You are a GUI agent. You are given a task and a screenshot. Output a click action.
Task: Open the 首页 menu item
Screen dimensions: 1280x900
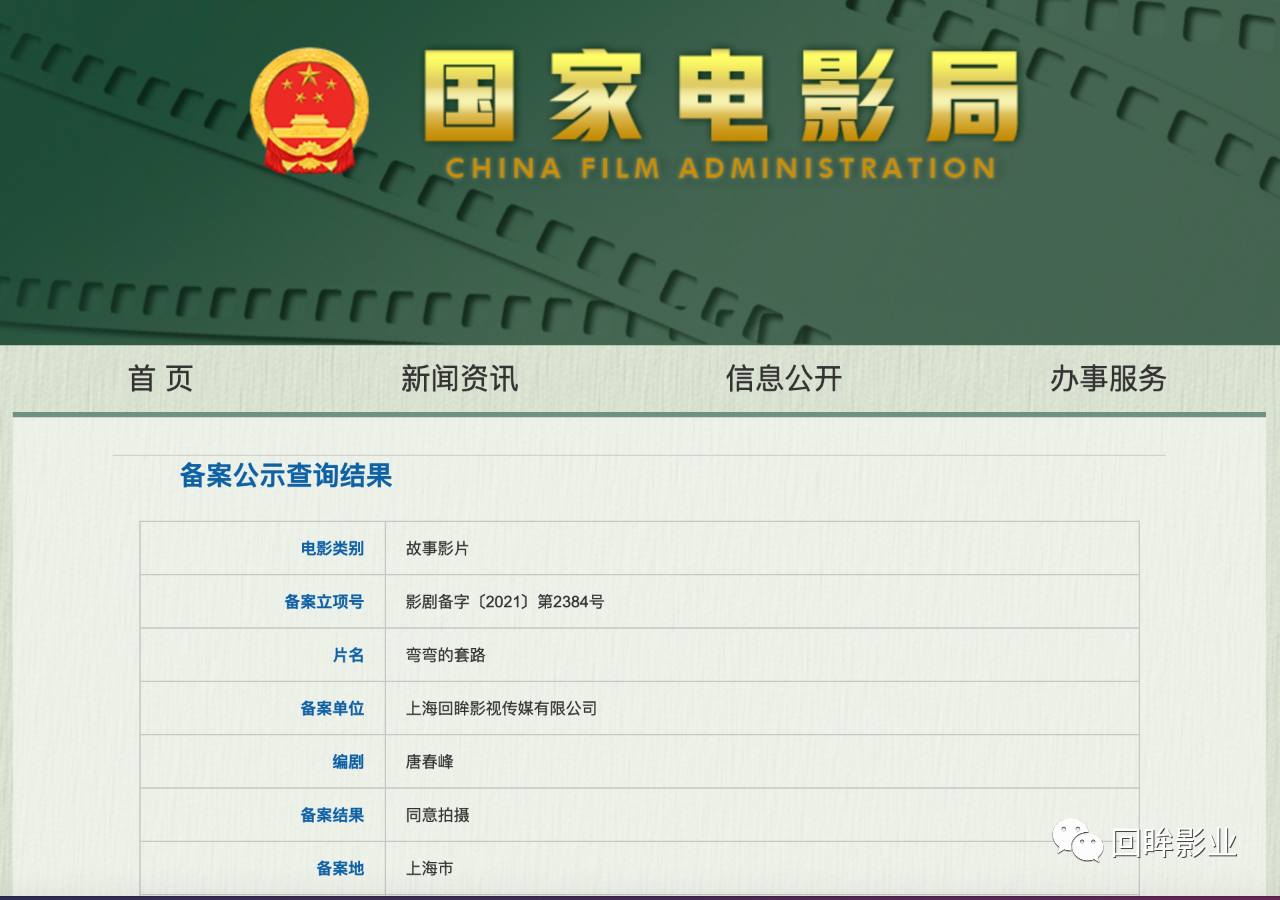[160, 378]
